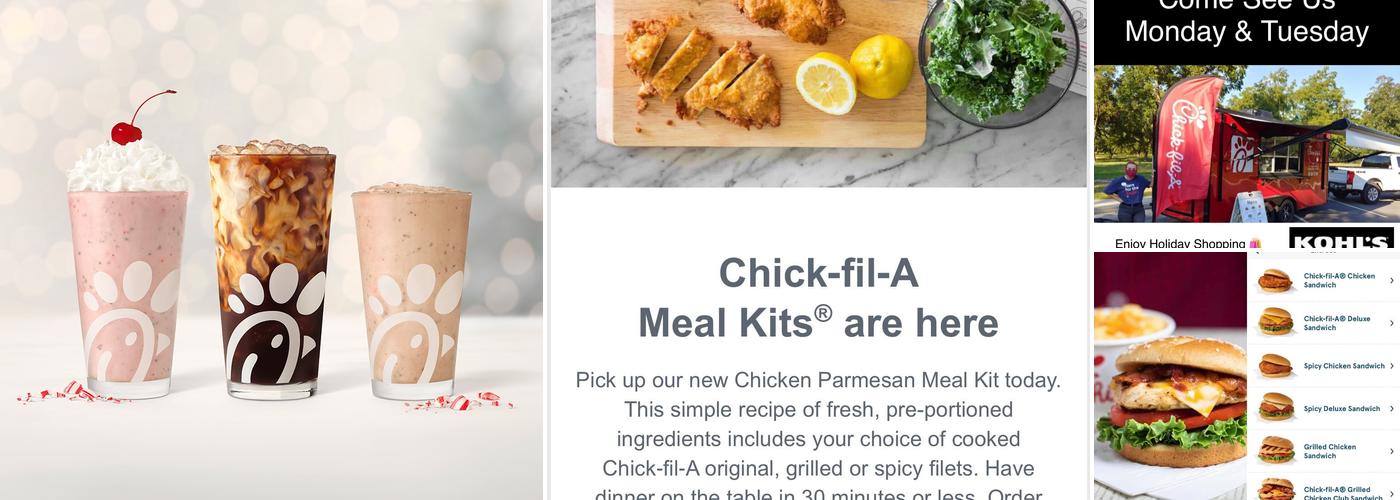
Task: Tap the Chick-fil-A Deluxe Sandwich thumbnail icon
Action: pos(1275,322)
